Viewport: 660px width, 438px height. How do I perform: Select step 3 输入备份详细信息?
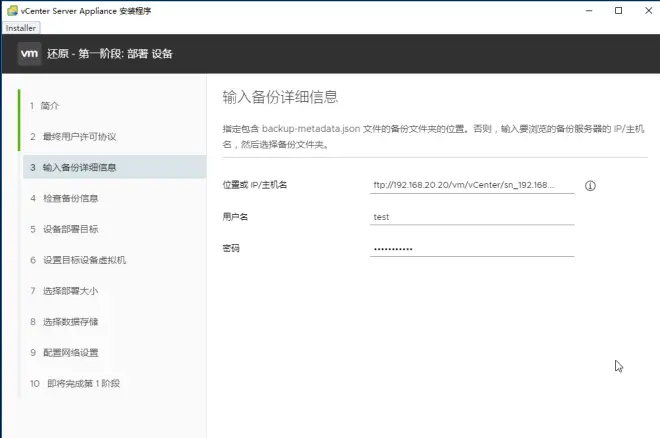tap(114, 167)
